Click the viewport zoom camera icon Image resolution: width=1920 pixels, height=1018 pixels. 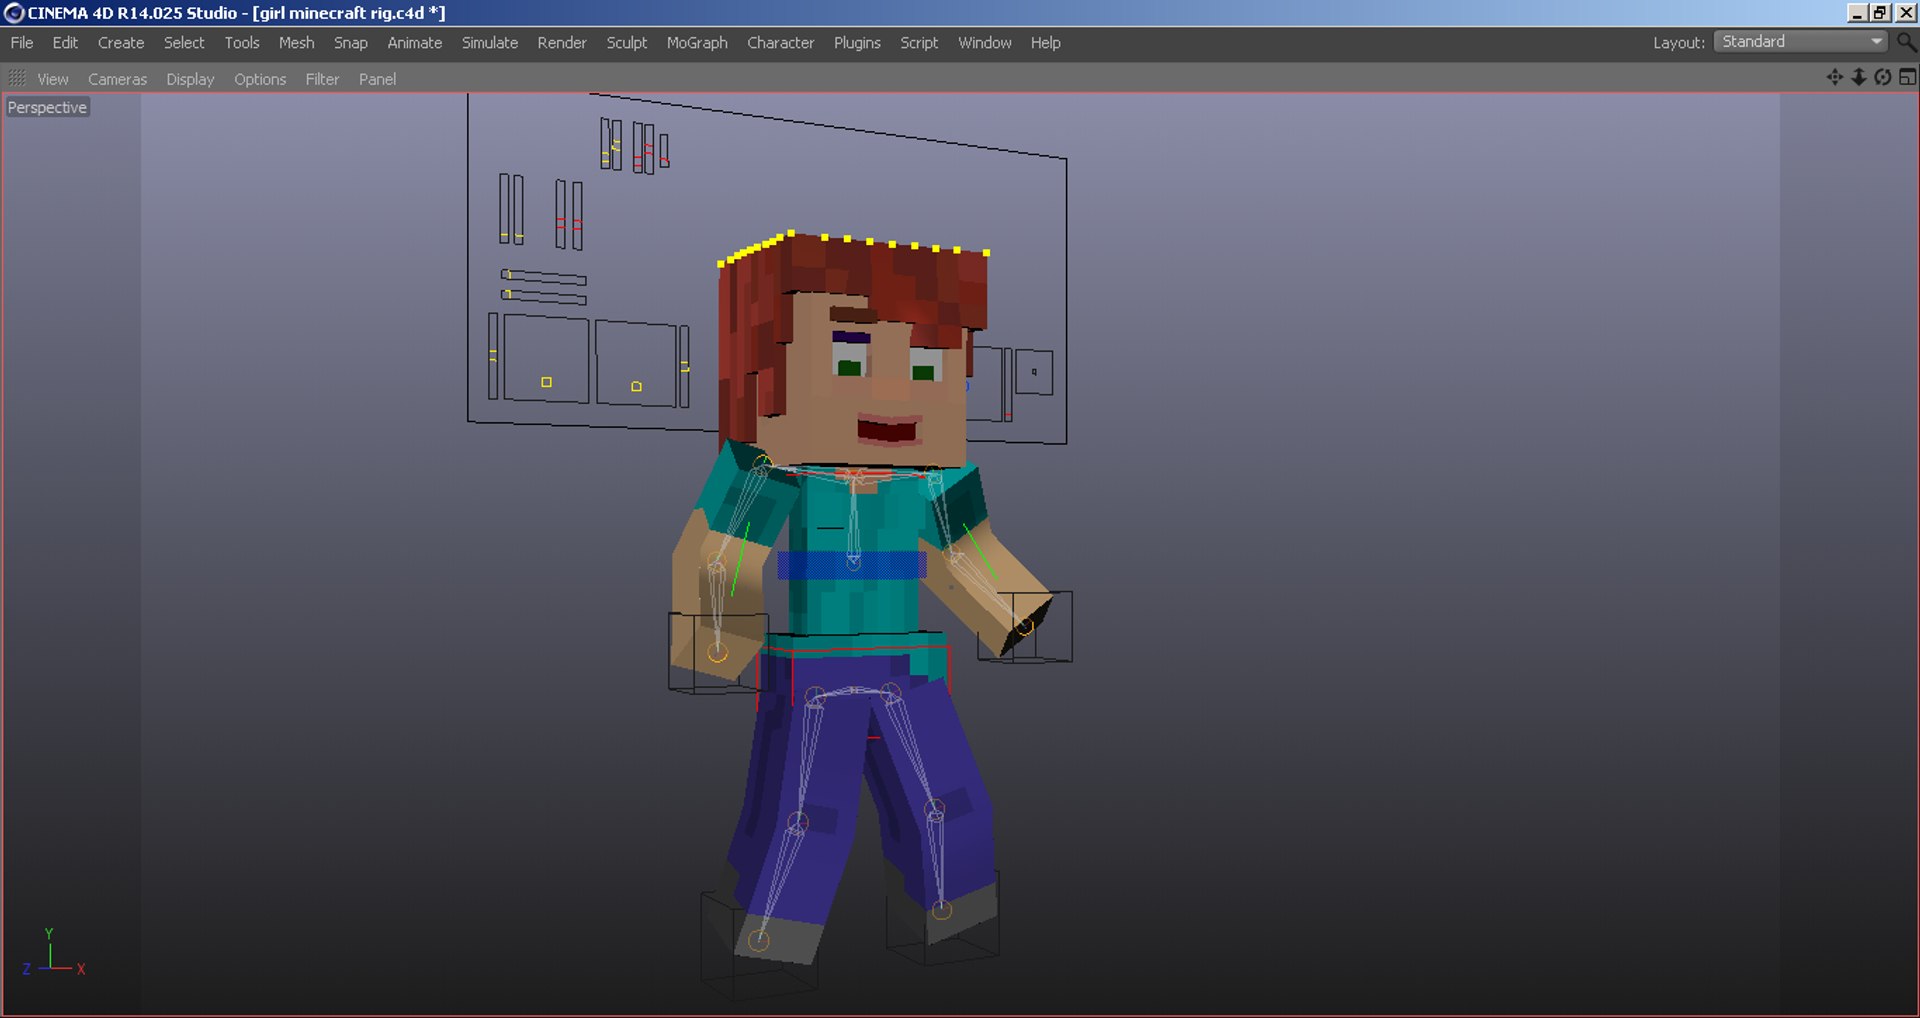[x=1859, y=77]
